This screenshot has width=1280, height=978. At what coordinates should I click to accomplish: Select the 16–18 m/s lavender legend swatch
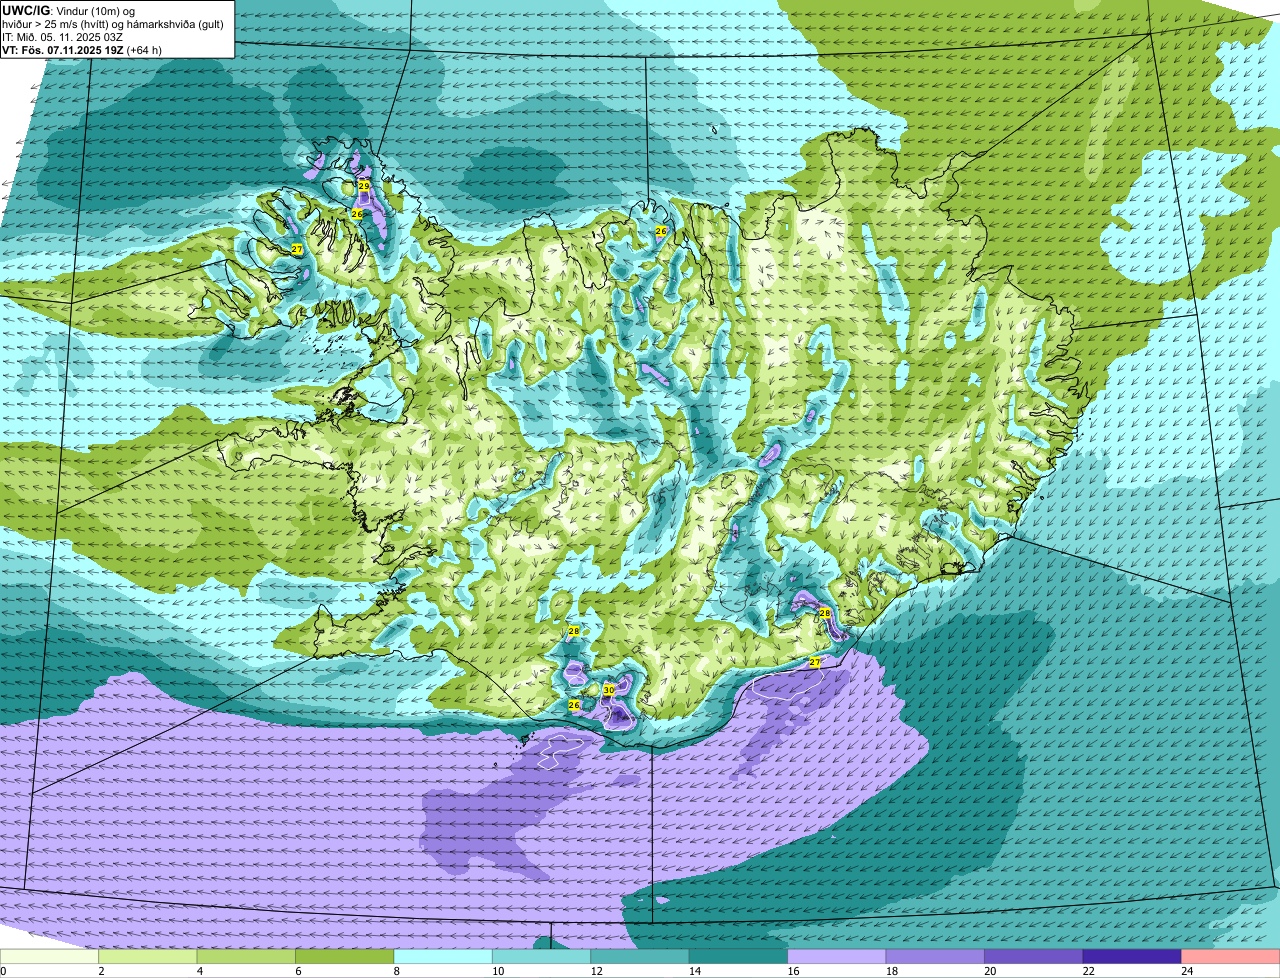(x=837, y=956)
